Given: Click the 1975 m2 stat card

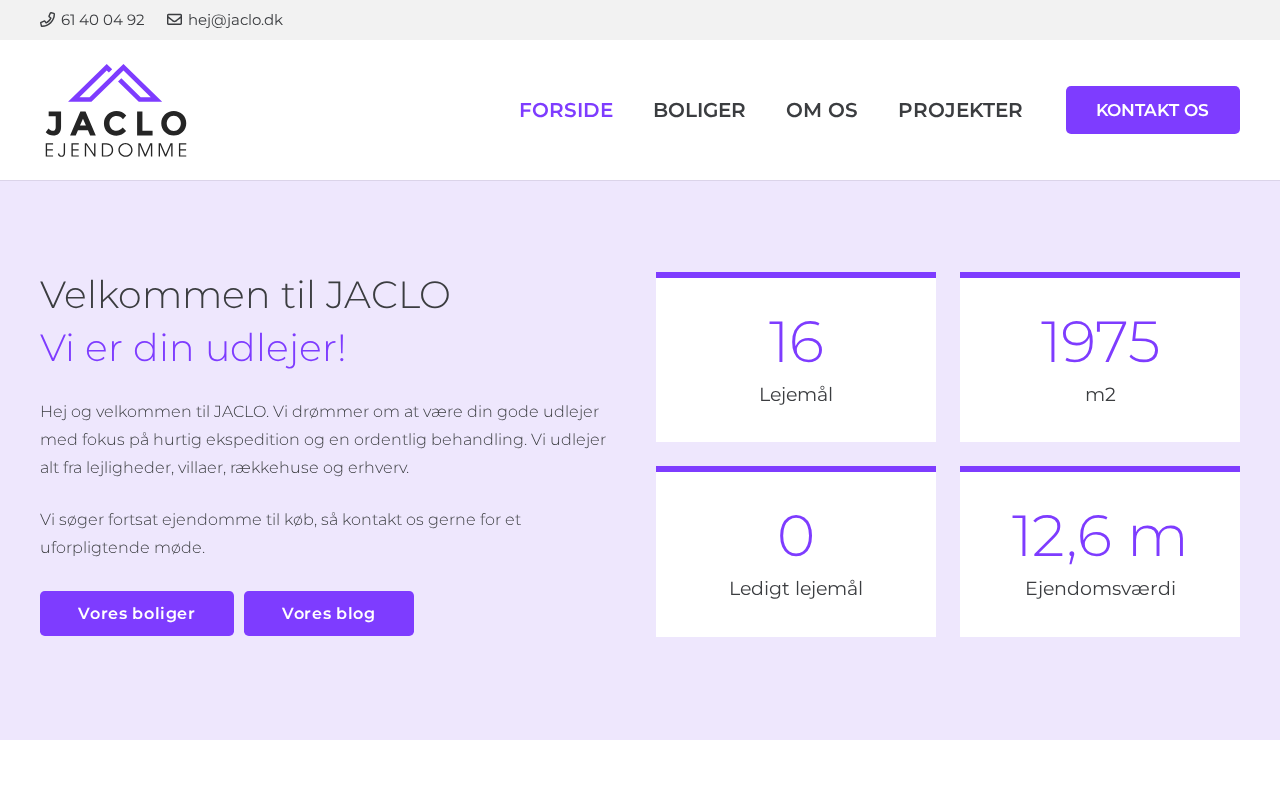Looking at the screenshot, I should [x=1100, y=358].
